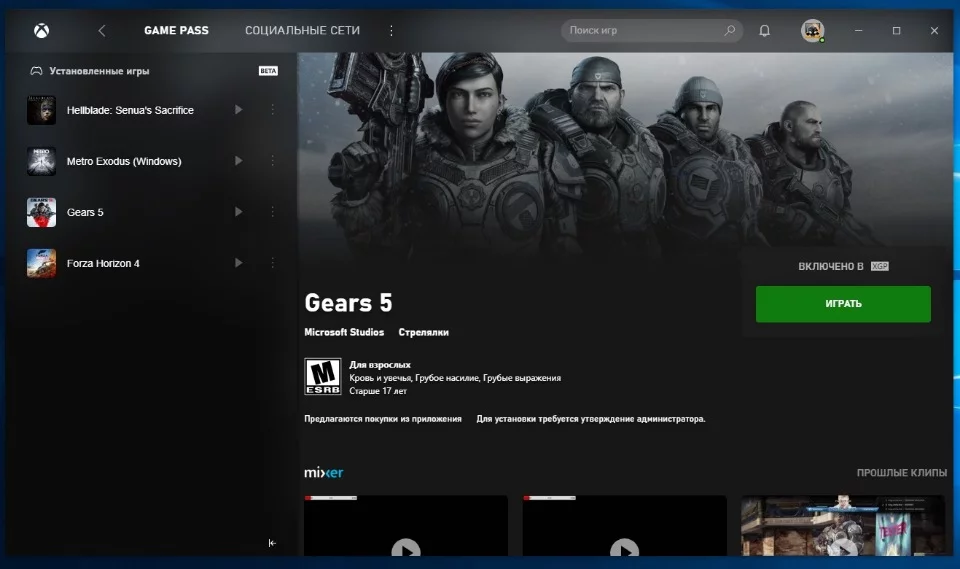
Task: Open options menu for Gears 5 row
Action: point(272,212)
